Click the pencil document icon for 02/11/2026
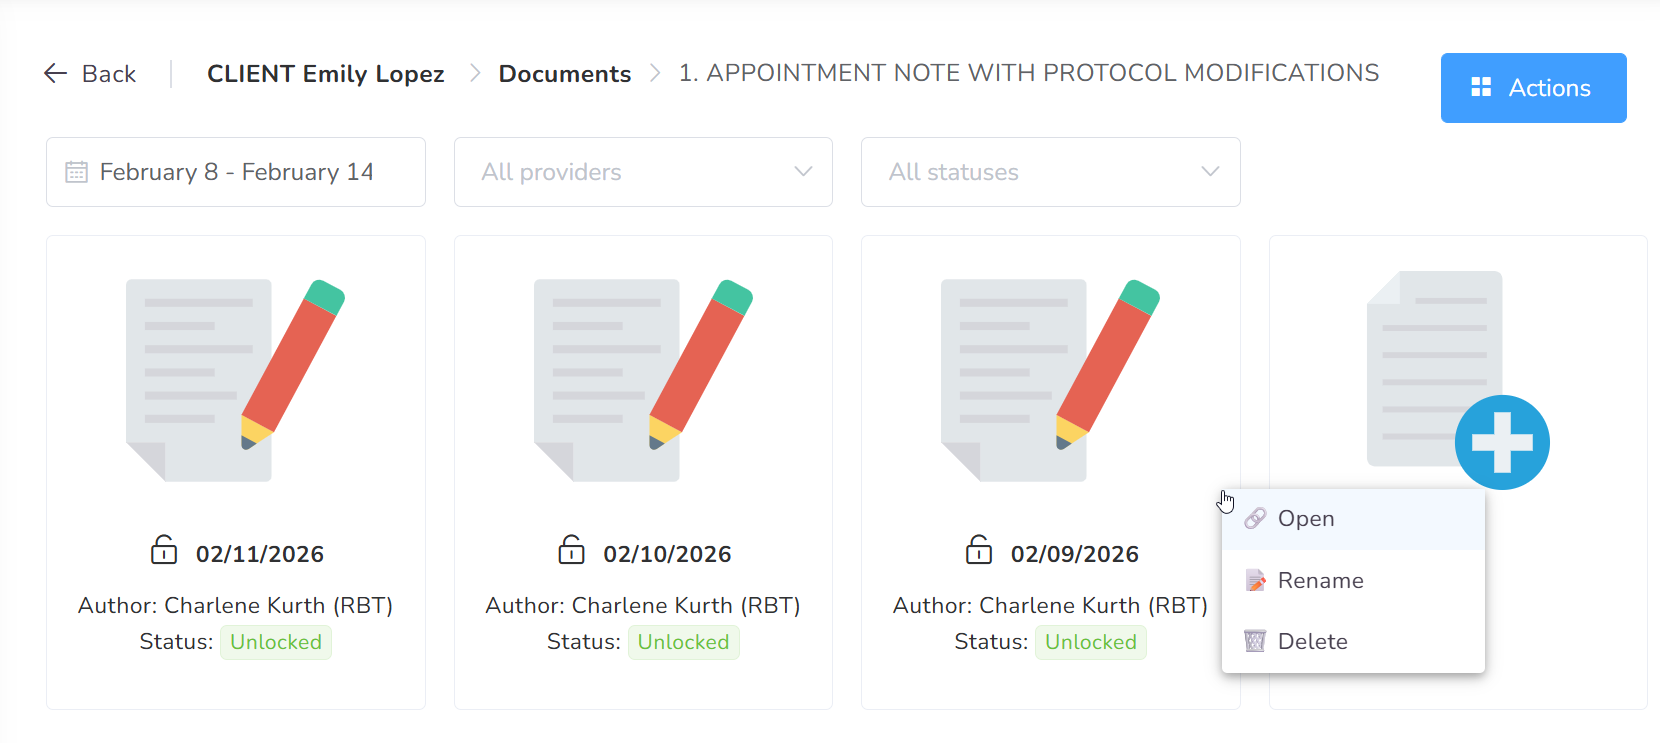1660x743 pixels. coord(236,380)
